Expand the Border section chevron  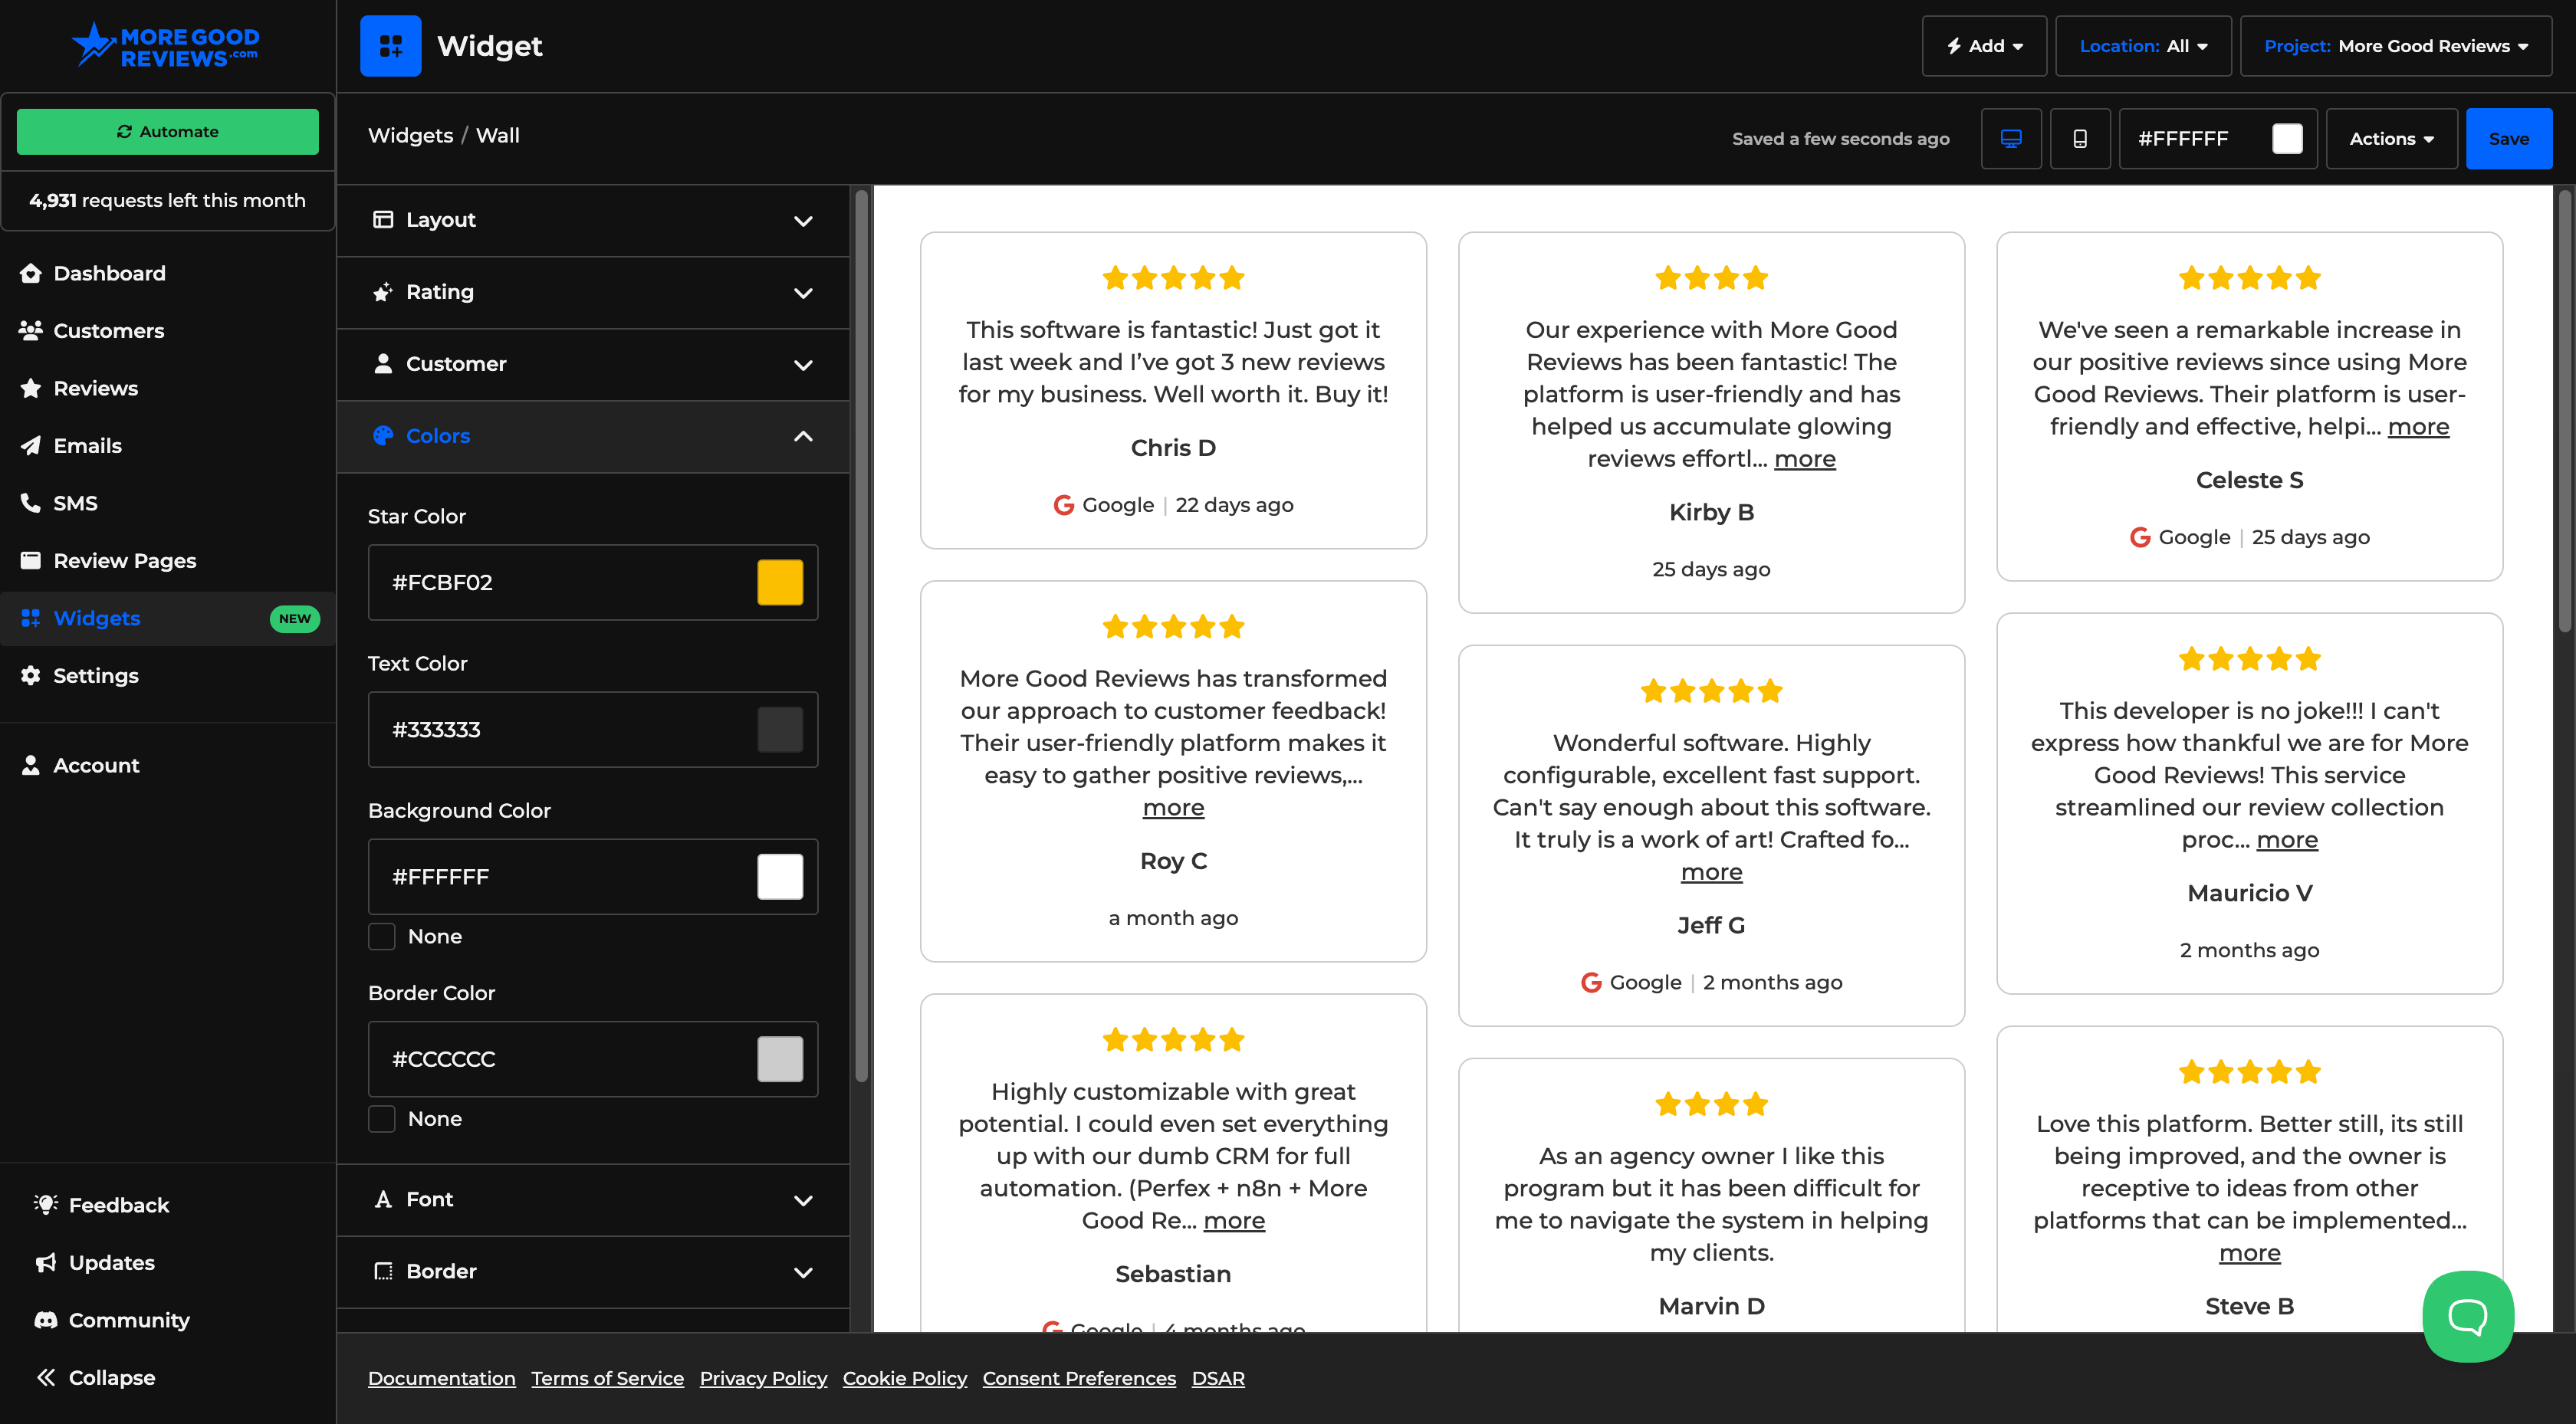pos(803,1272)
